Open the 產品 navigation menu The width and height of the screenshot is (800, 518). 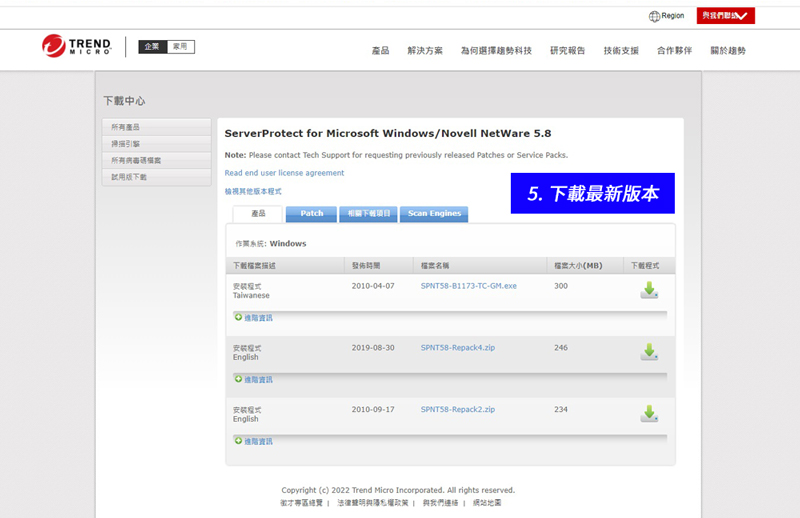tap(381, 51)
